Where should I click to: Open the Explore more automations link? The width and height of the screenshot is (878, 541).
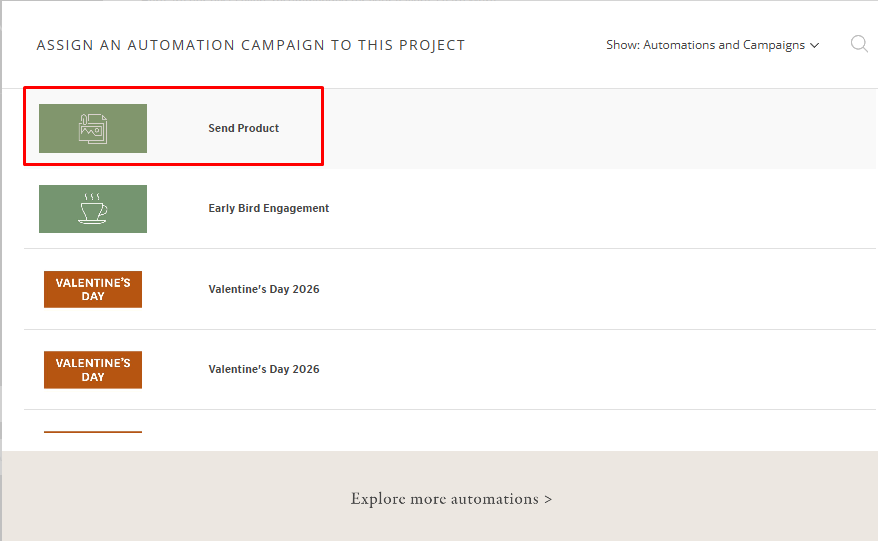coord(445,498)
